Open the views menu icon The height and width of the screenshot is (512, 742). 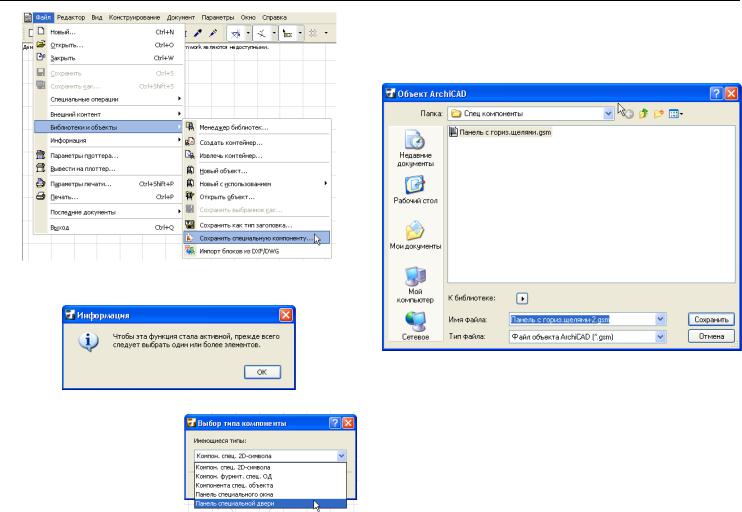tap(676, 114)
